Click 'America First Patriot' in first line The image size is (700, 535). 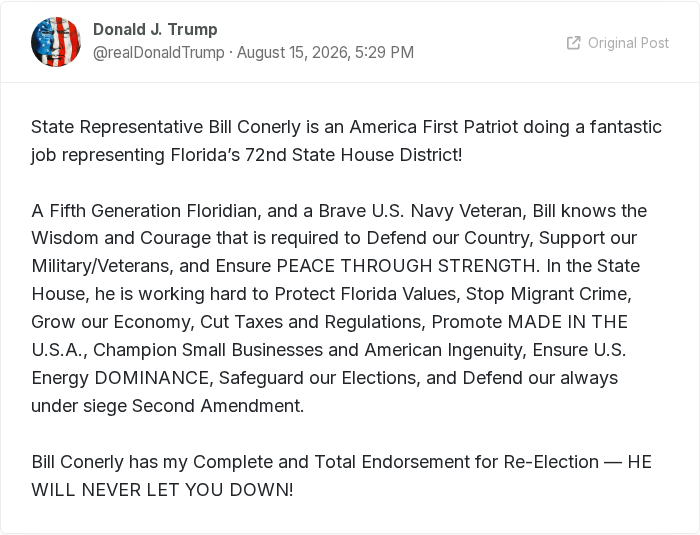[x=434, y=127]
